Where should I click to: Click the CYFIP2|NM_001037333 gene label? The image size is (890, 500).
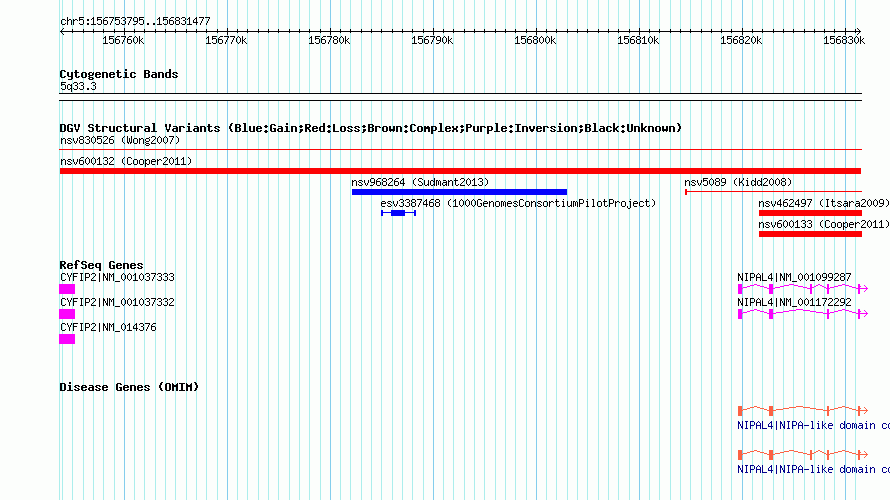[117, 277]
